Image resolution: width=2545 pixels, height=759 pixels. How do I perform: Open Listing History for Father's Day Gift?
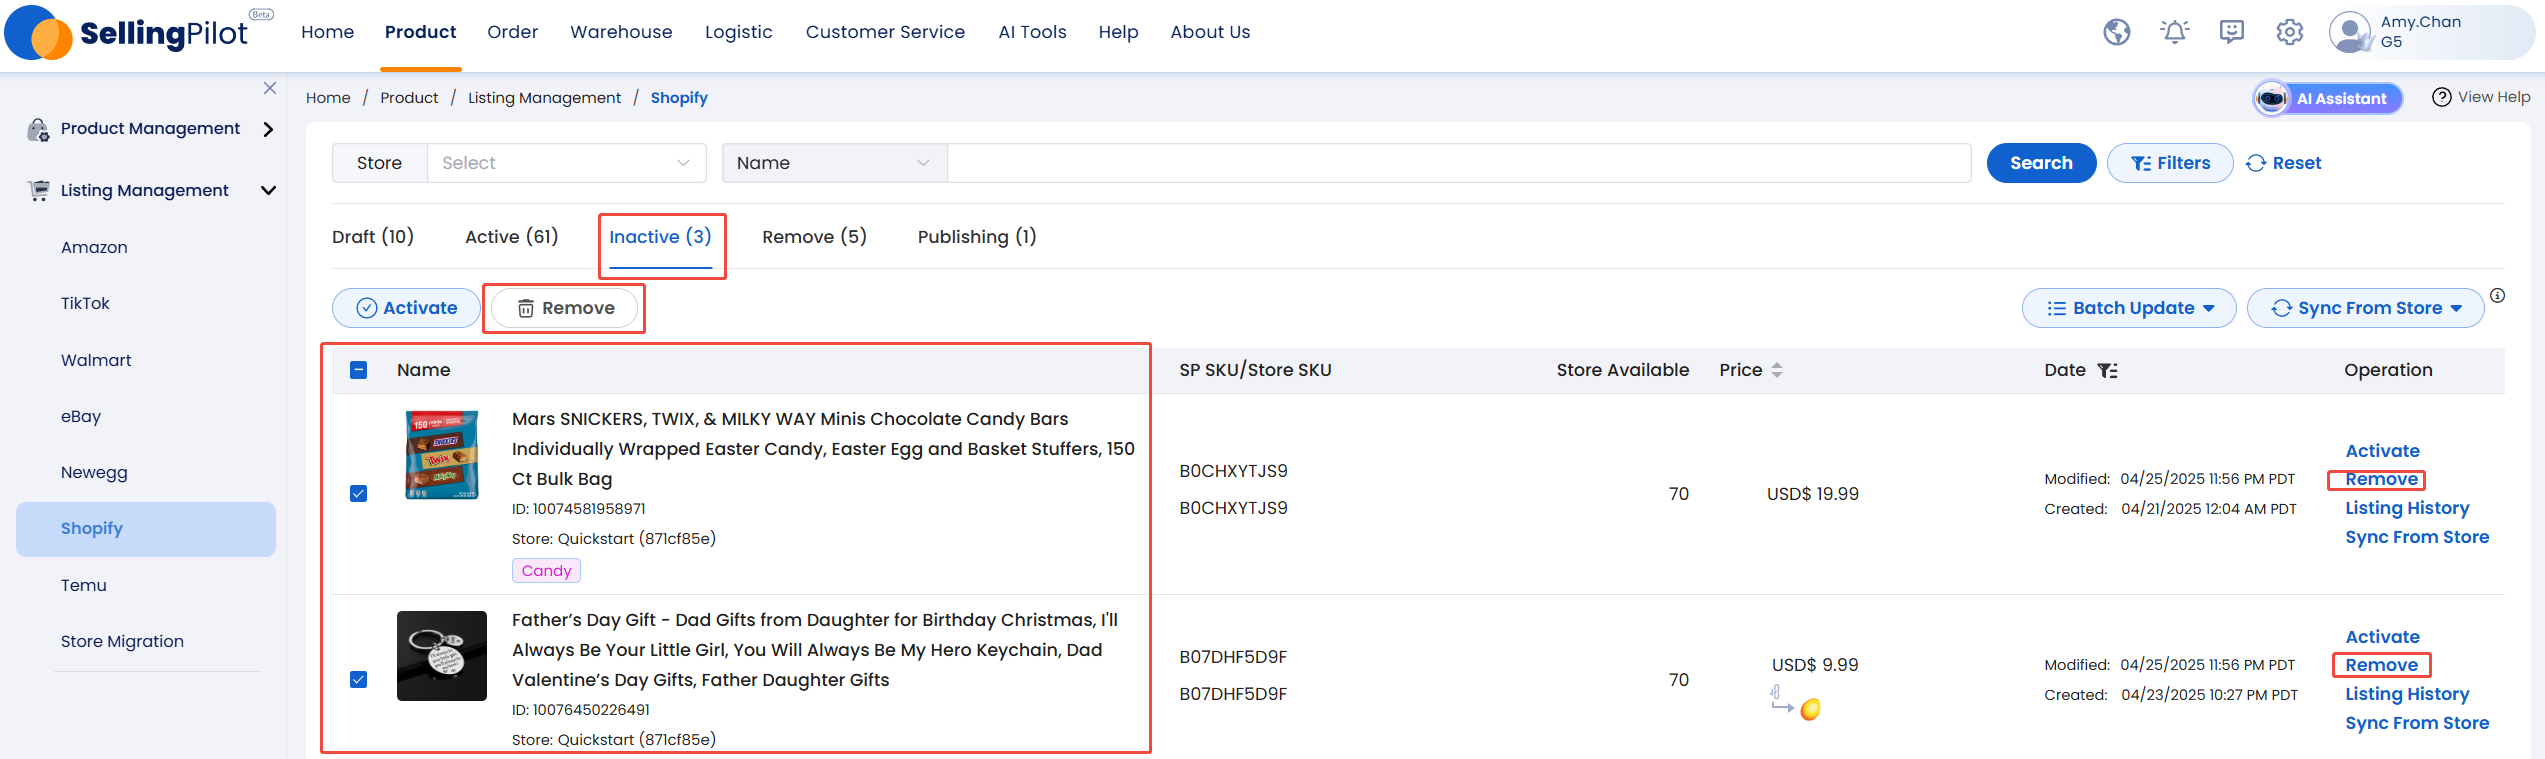[2407, 694]
